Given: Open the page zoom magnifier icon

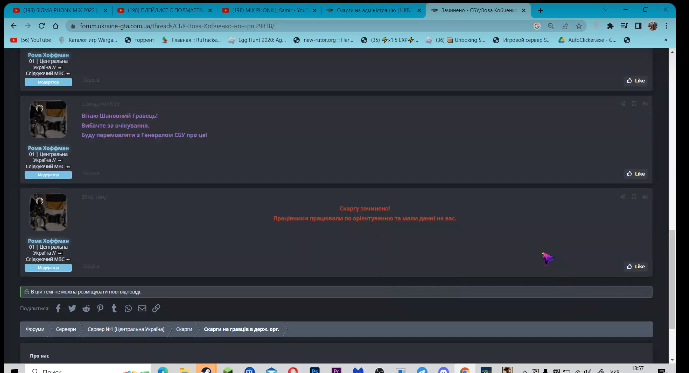Looking at the screenshot, I should pyautogui.click(x=551, y=26).
